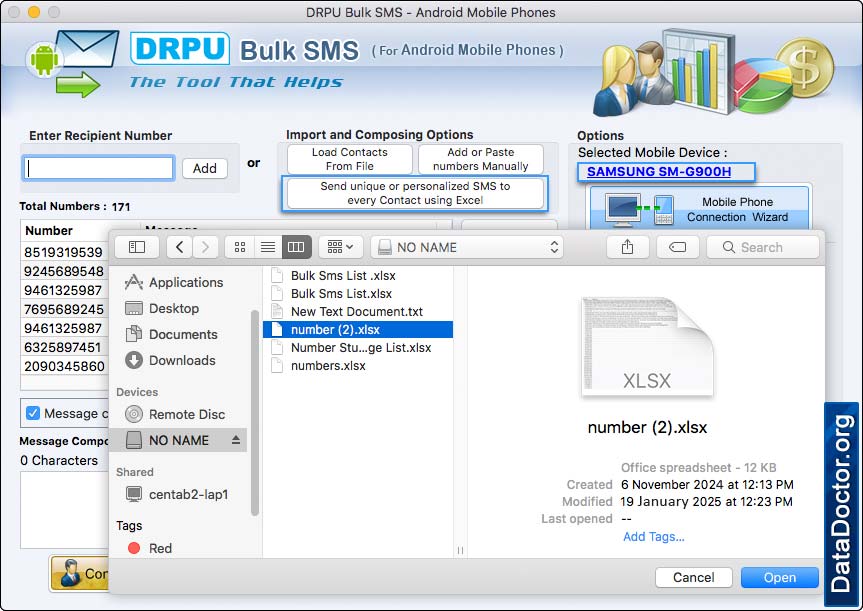Click the DRPU logo

(180, 48)
